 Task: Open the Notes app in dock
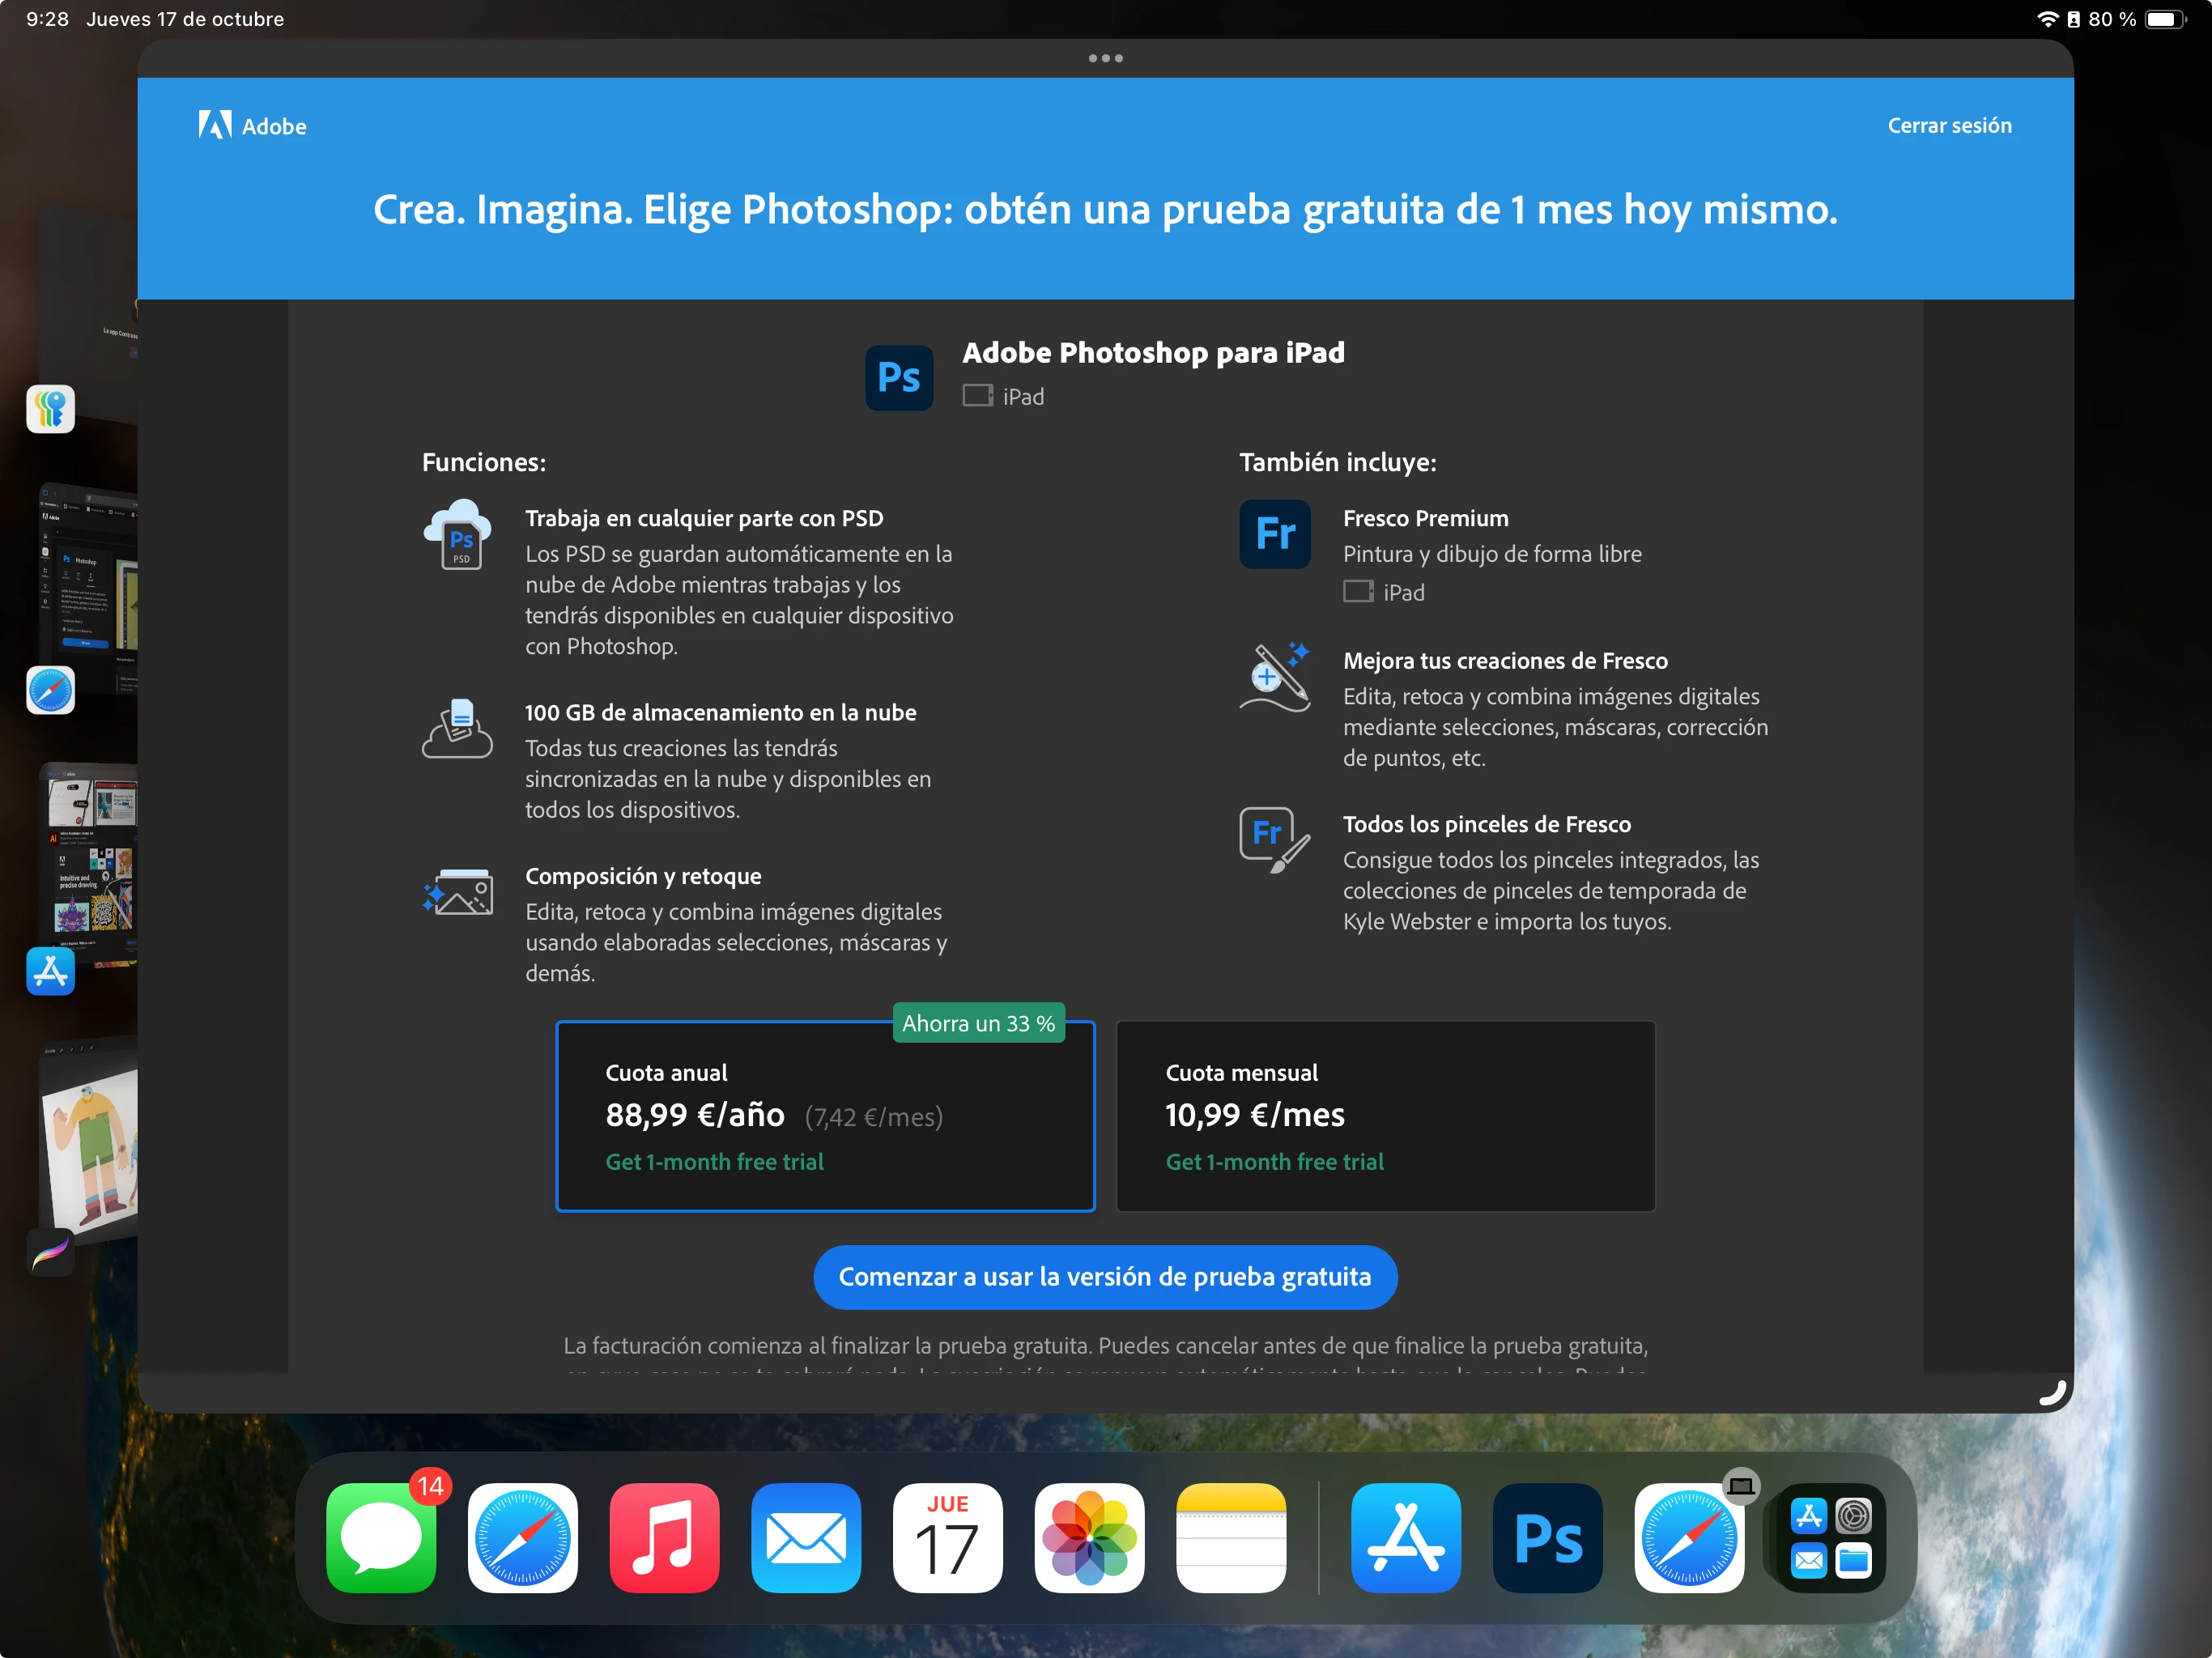(1231, 1537)
